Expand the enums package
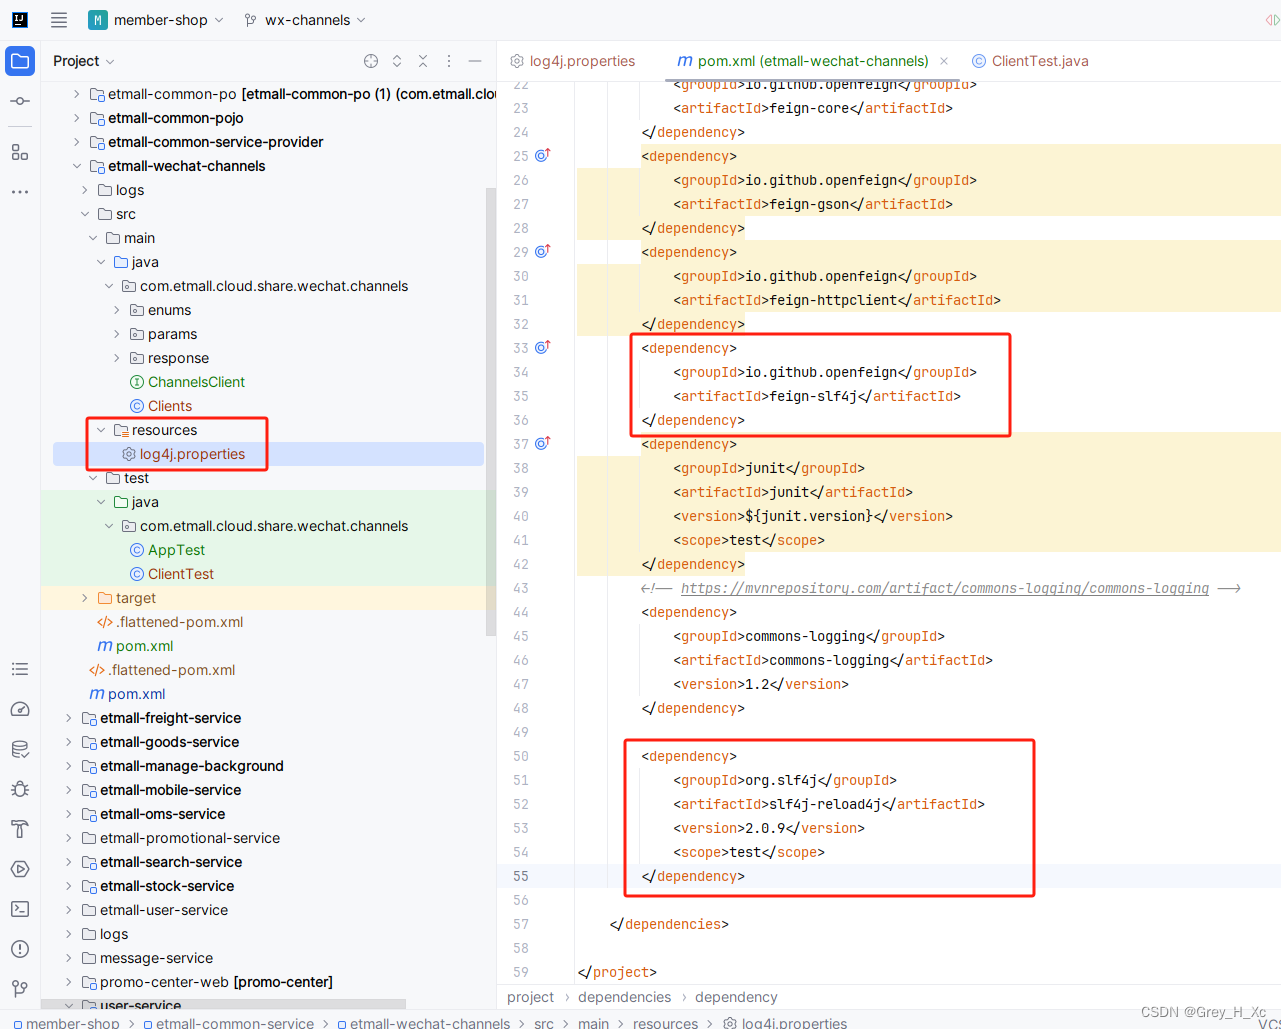 (x=117, y=310)
